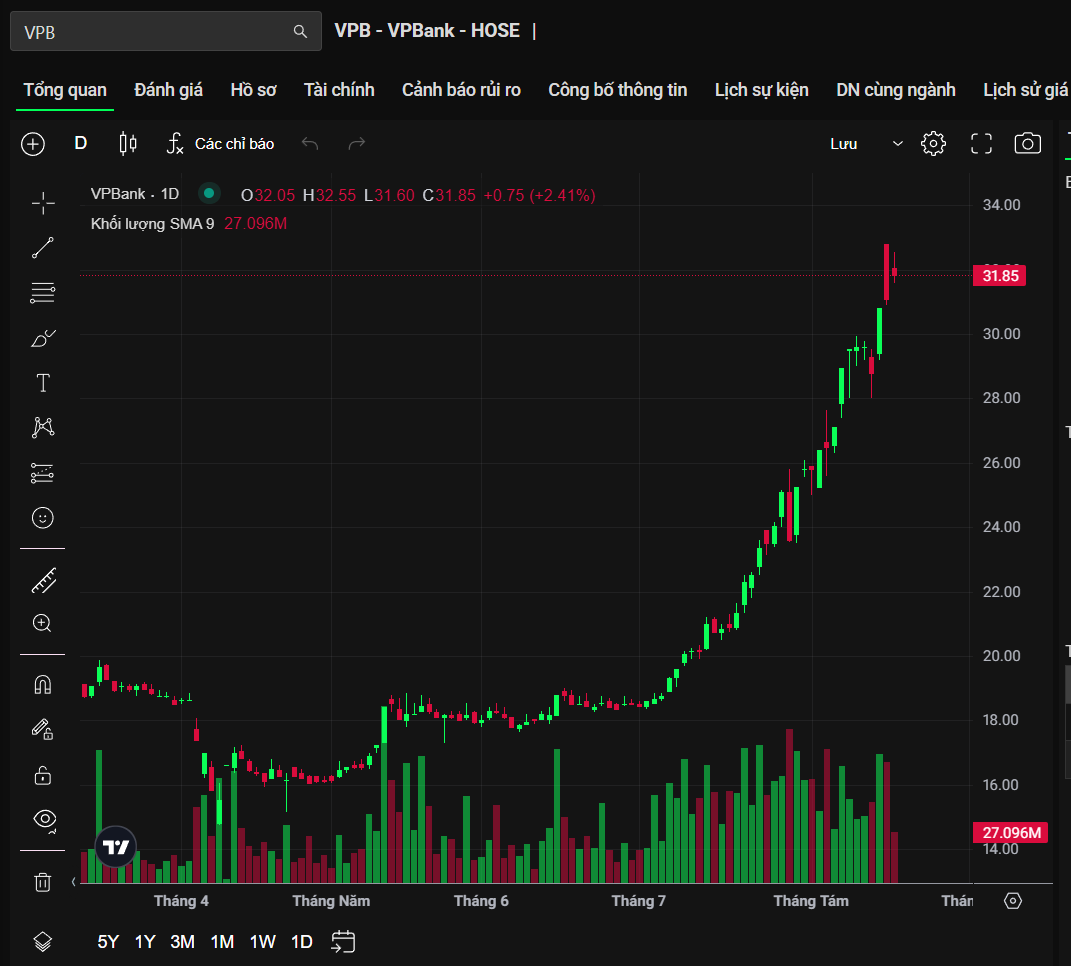1071x966 pixels.
Task: Open the Cảnh báo rủi ro tab
Action: [461, 90]
